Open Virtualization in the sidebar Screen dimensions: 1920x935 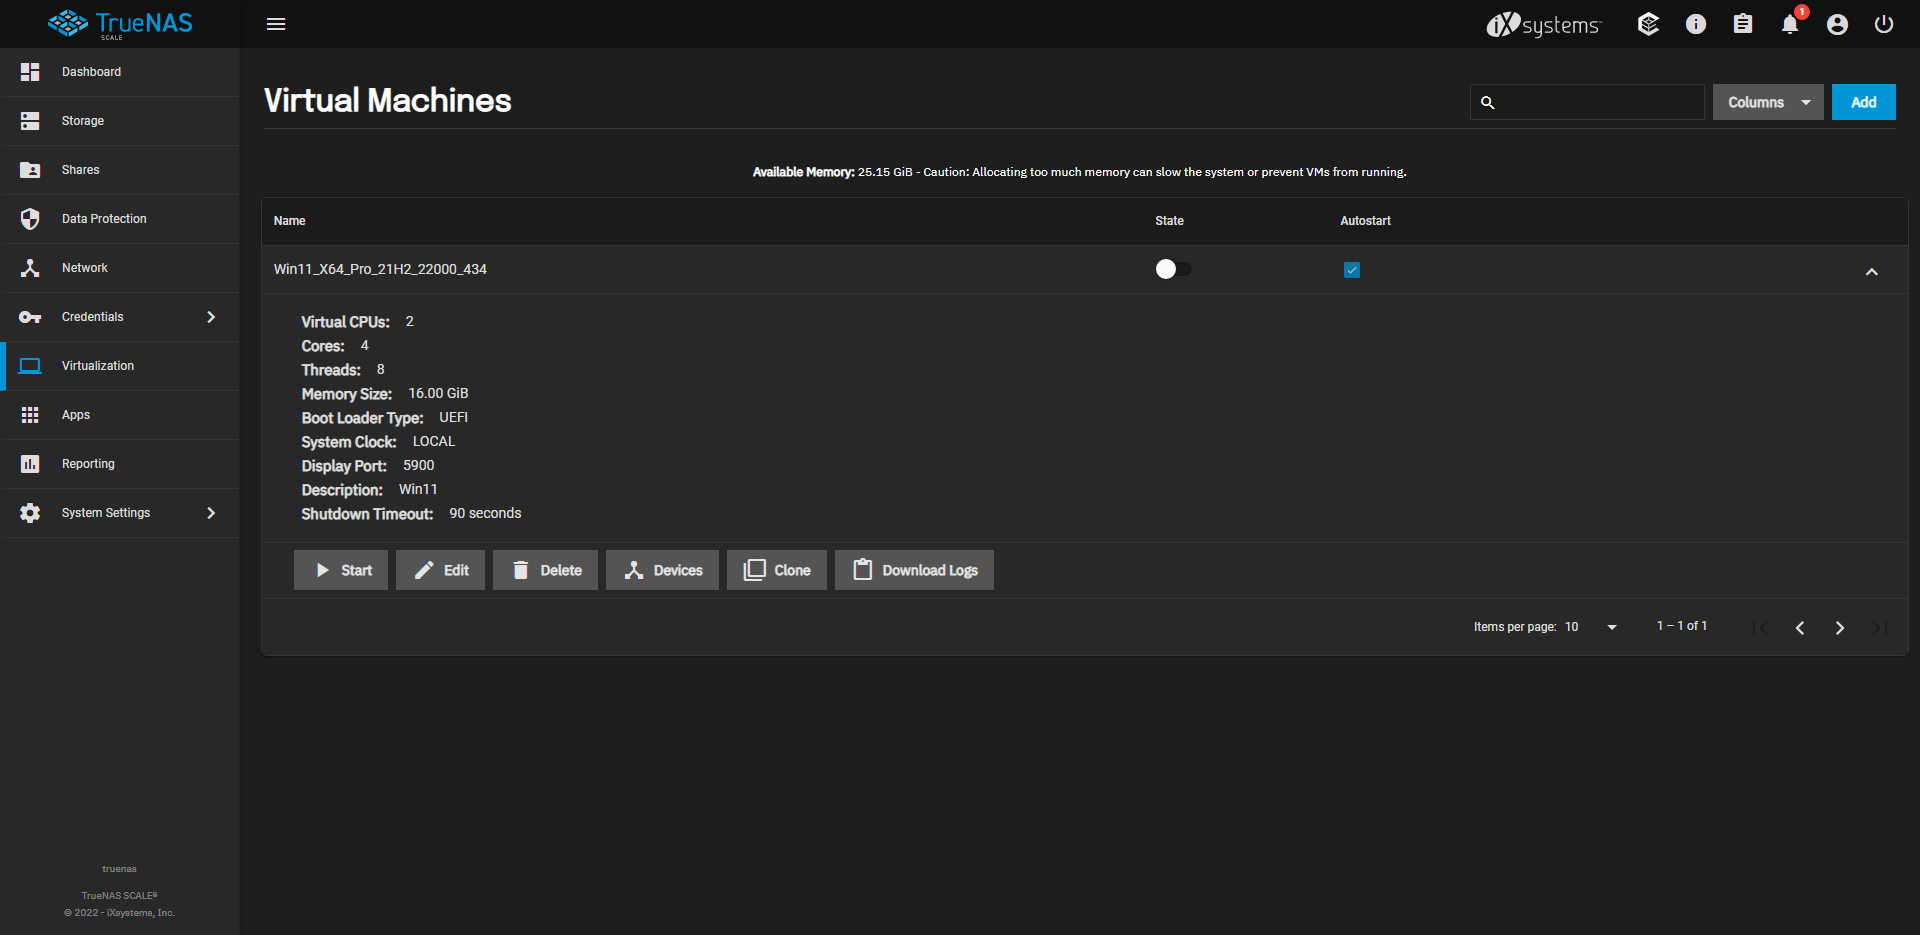click(120, 366)
